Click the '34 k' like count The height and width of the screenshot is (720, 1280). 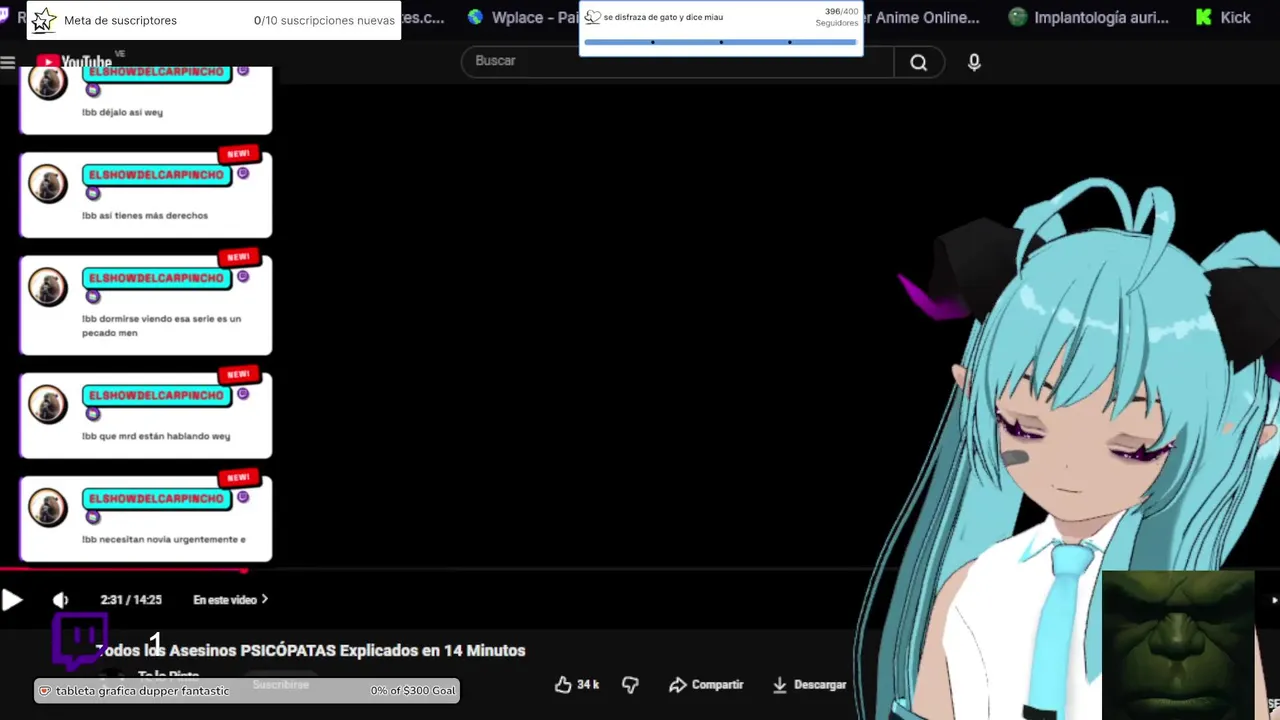point(587,684)
